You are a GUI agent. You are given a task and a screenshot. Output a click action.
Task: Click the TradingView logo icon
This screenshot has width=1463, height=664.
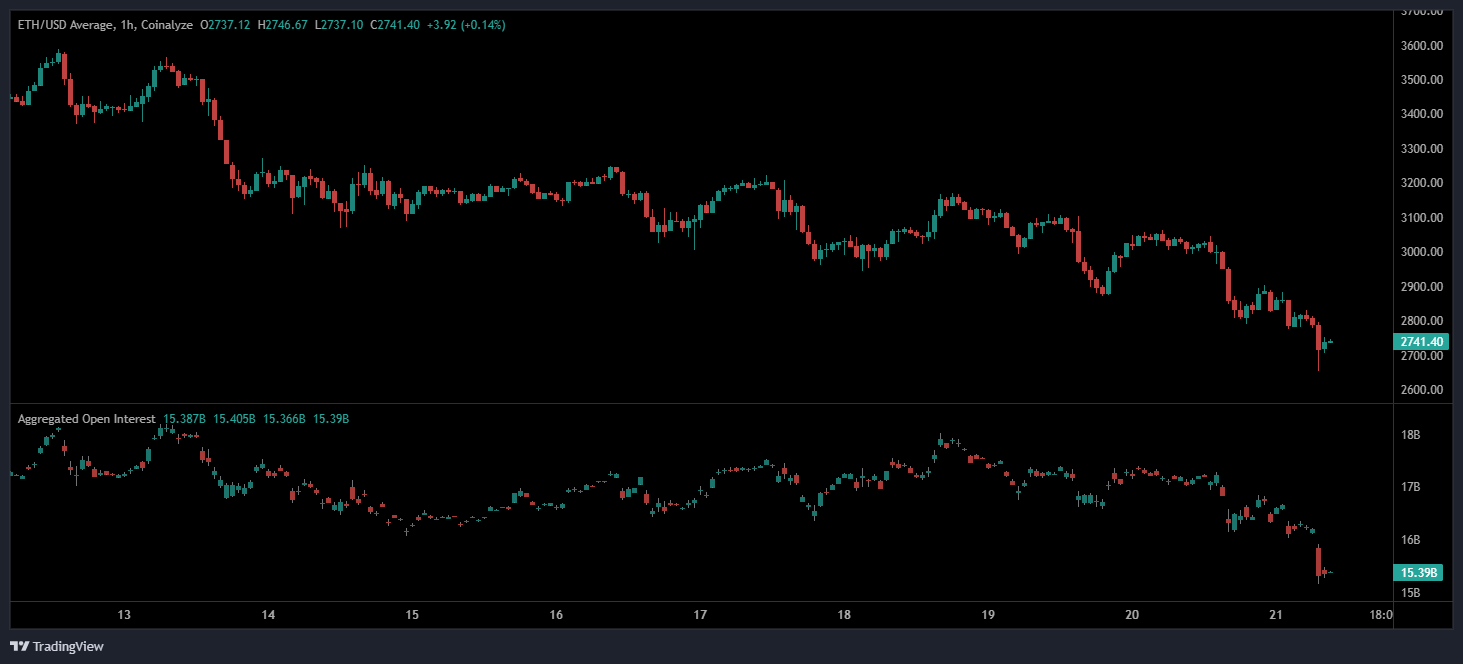click(19, 646)
